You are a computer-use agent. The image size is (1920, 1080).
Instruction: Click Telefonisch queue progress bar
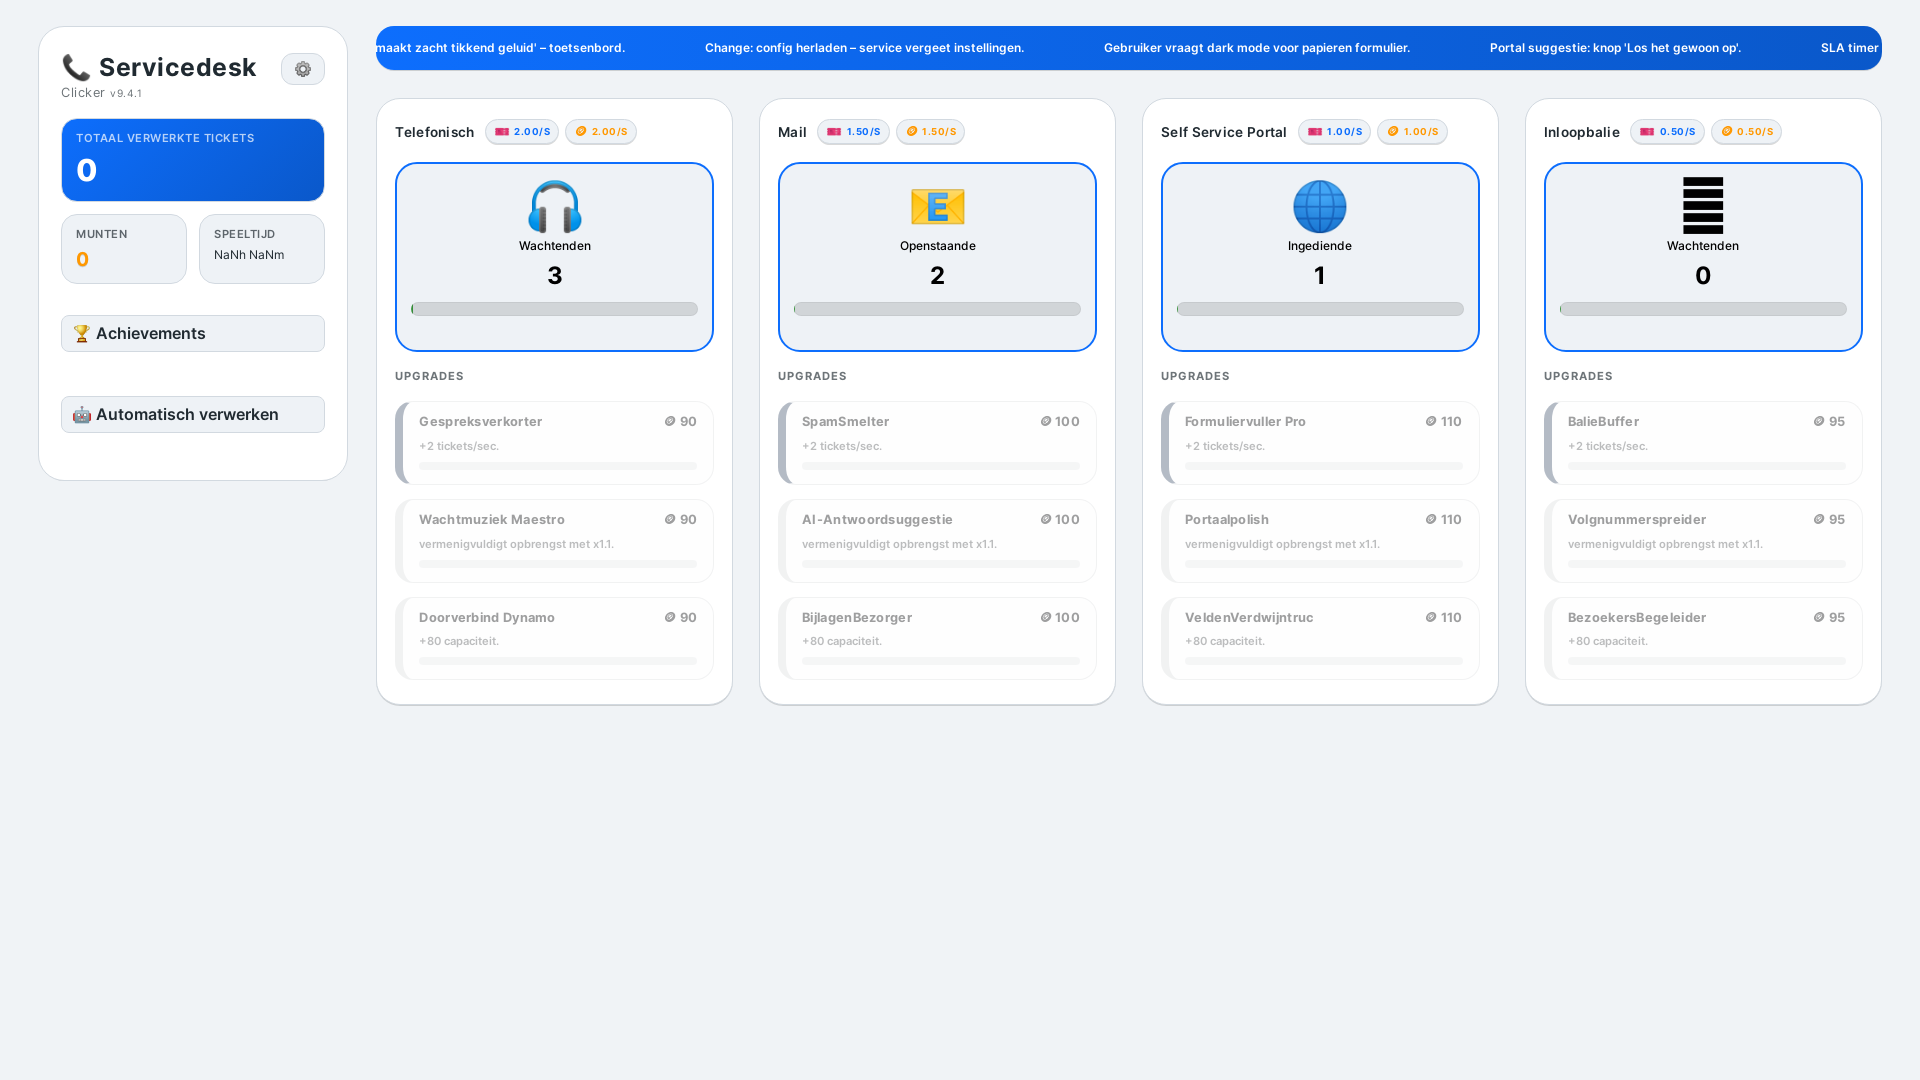tap(554, 309)
